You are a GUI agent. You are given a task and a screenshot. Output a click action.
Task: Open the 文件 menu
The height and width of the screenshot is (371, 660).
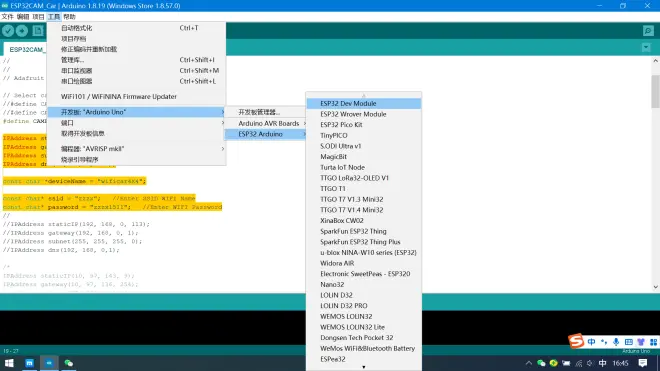click(7, 17)
